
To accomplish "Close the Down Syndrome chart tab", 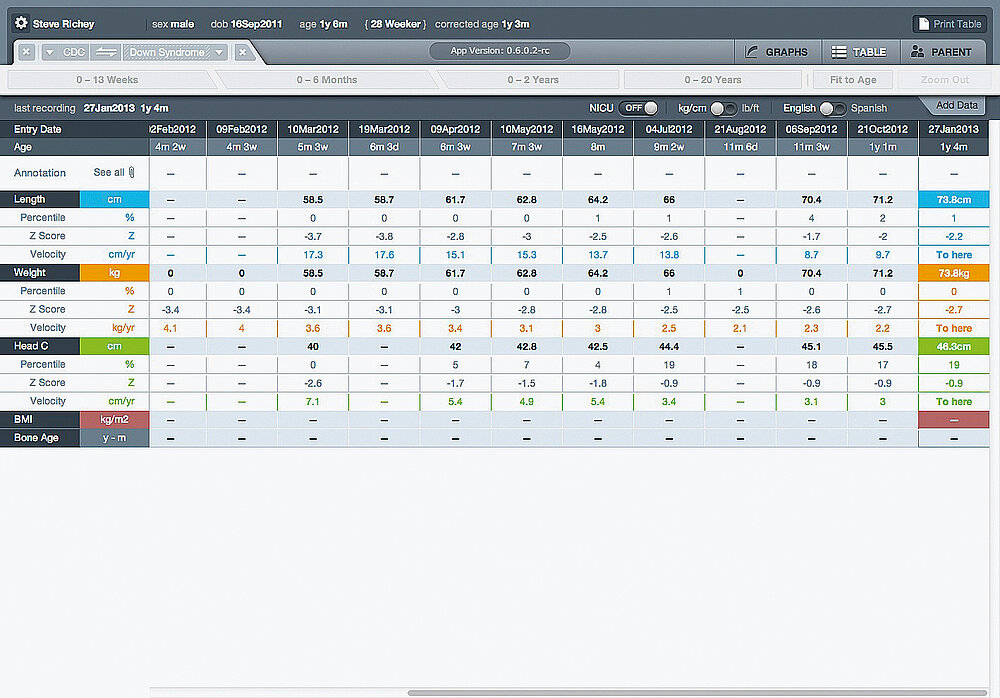I will pyautogui.click(x=242, y=52).
